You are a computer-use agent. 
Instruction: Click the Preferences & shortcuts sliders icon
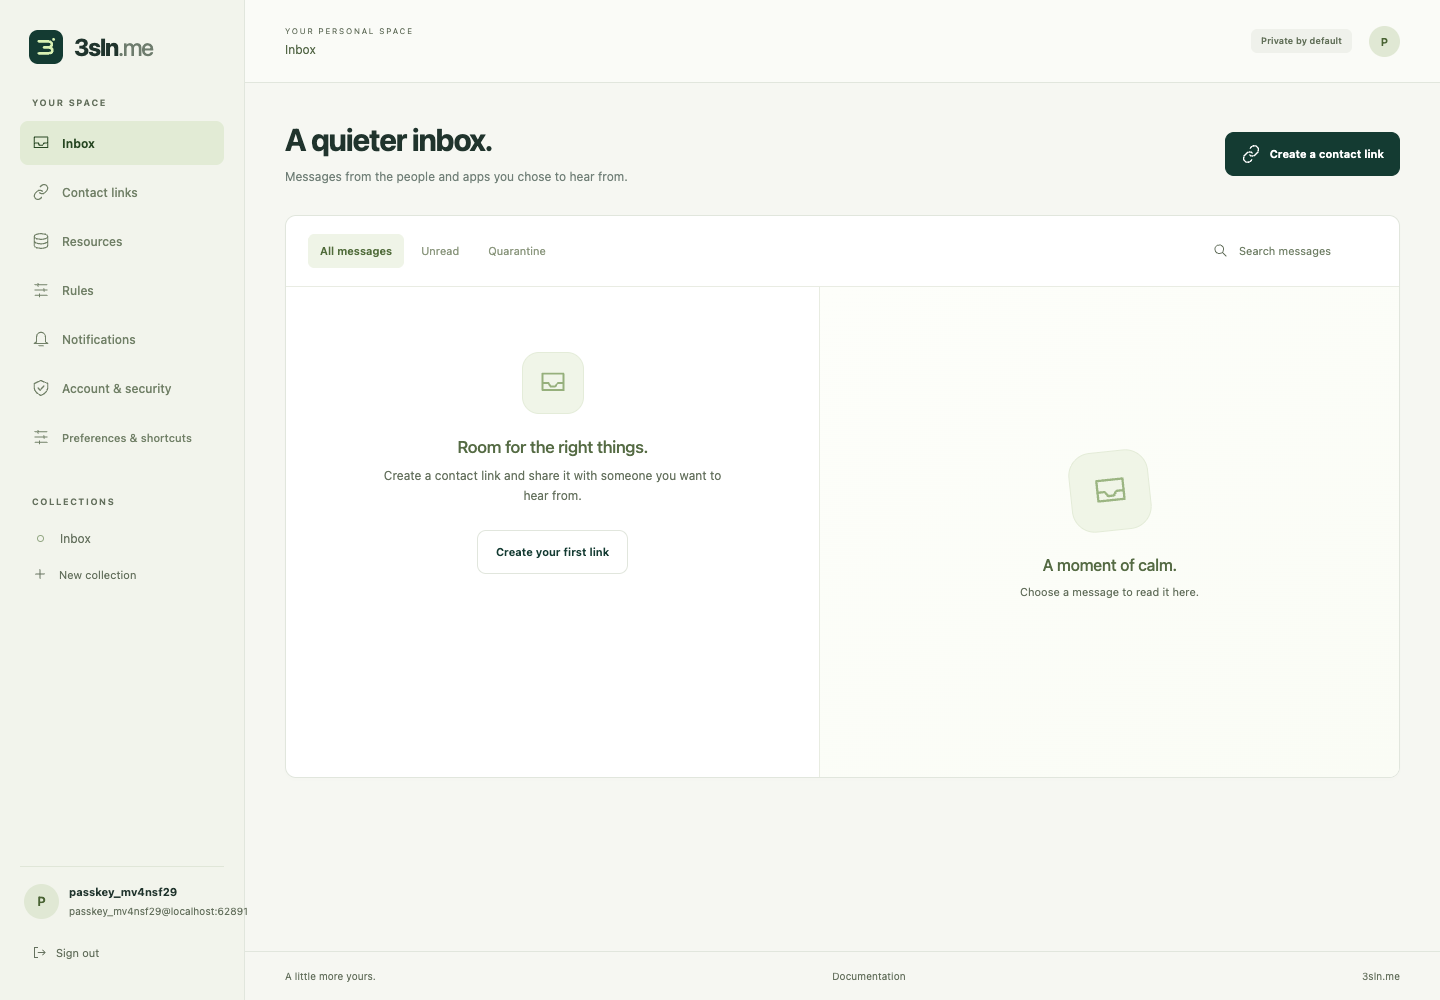(41, 437)
